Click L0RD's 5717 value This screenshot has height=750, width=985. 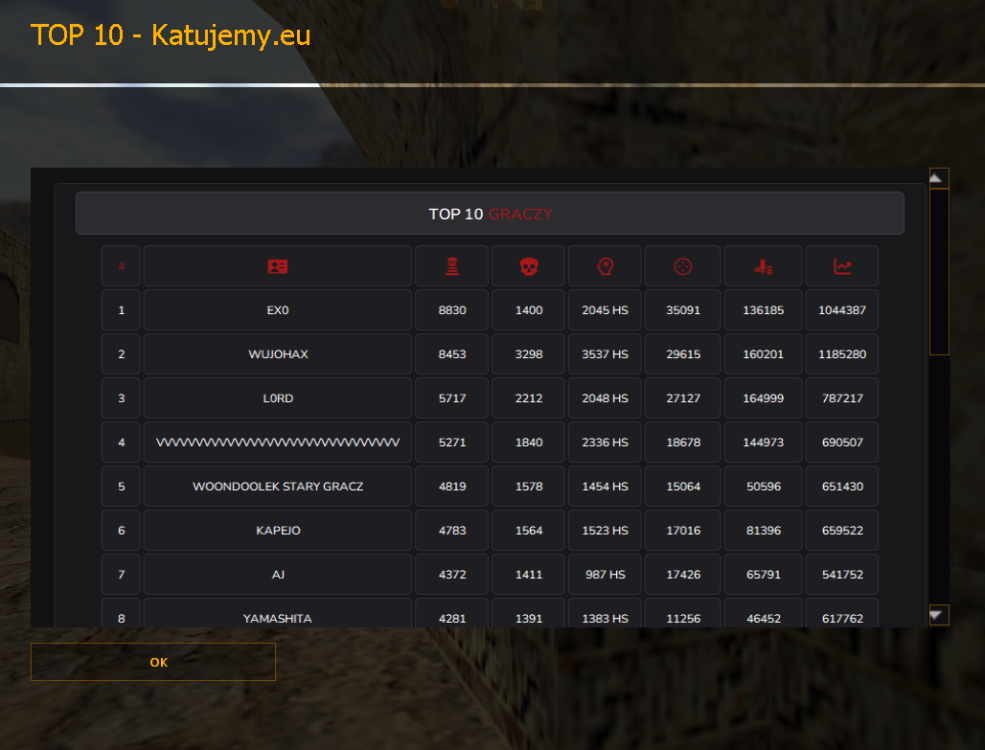click(x=452, y=398)
